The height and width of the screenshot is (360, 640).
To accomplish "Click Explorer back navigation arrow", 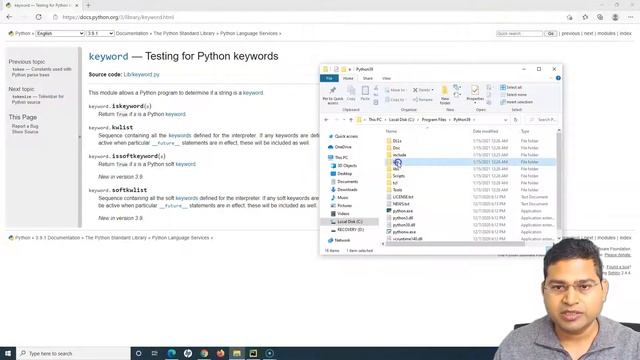I will 326,120.
